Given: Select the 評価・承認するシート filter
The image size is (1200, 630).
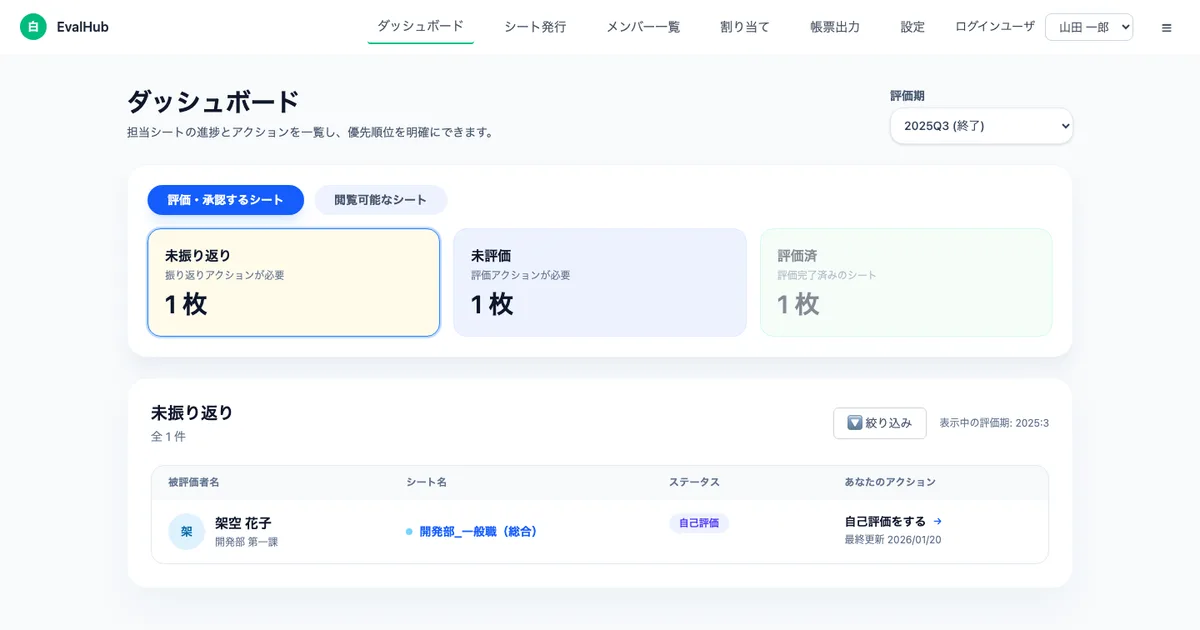Looking at the screenshot, I should tap(225, 199).
